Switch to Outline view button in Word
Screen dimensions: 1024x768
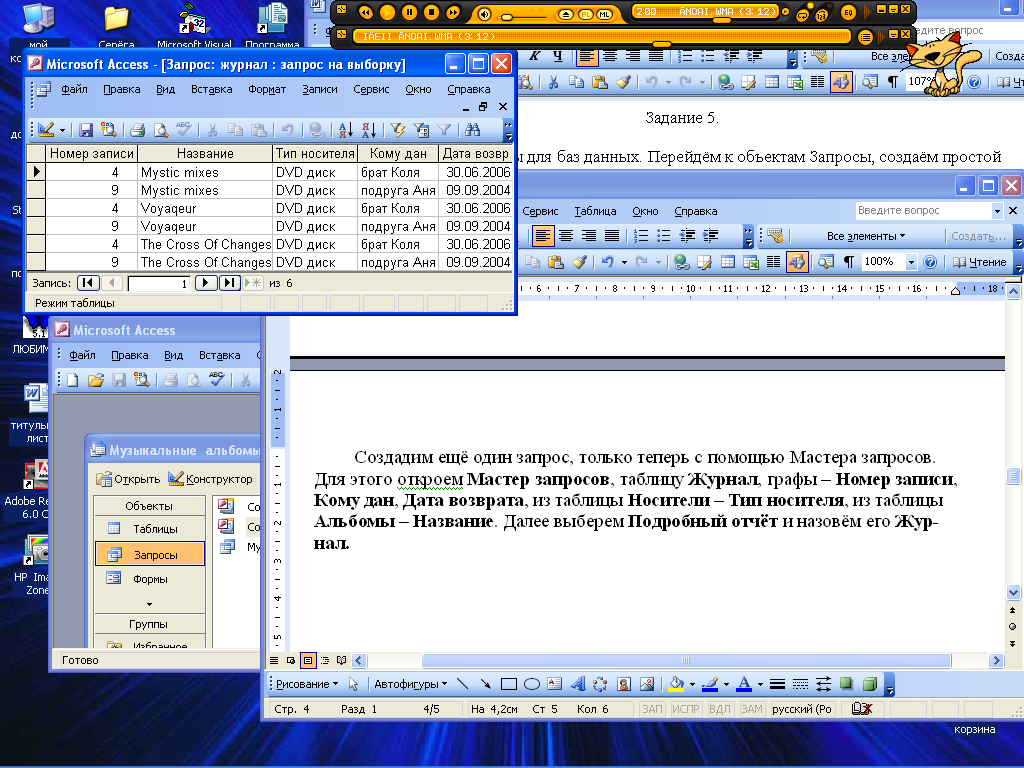tap(325, 660)
